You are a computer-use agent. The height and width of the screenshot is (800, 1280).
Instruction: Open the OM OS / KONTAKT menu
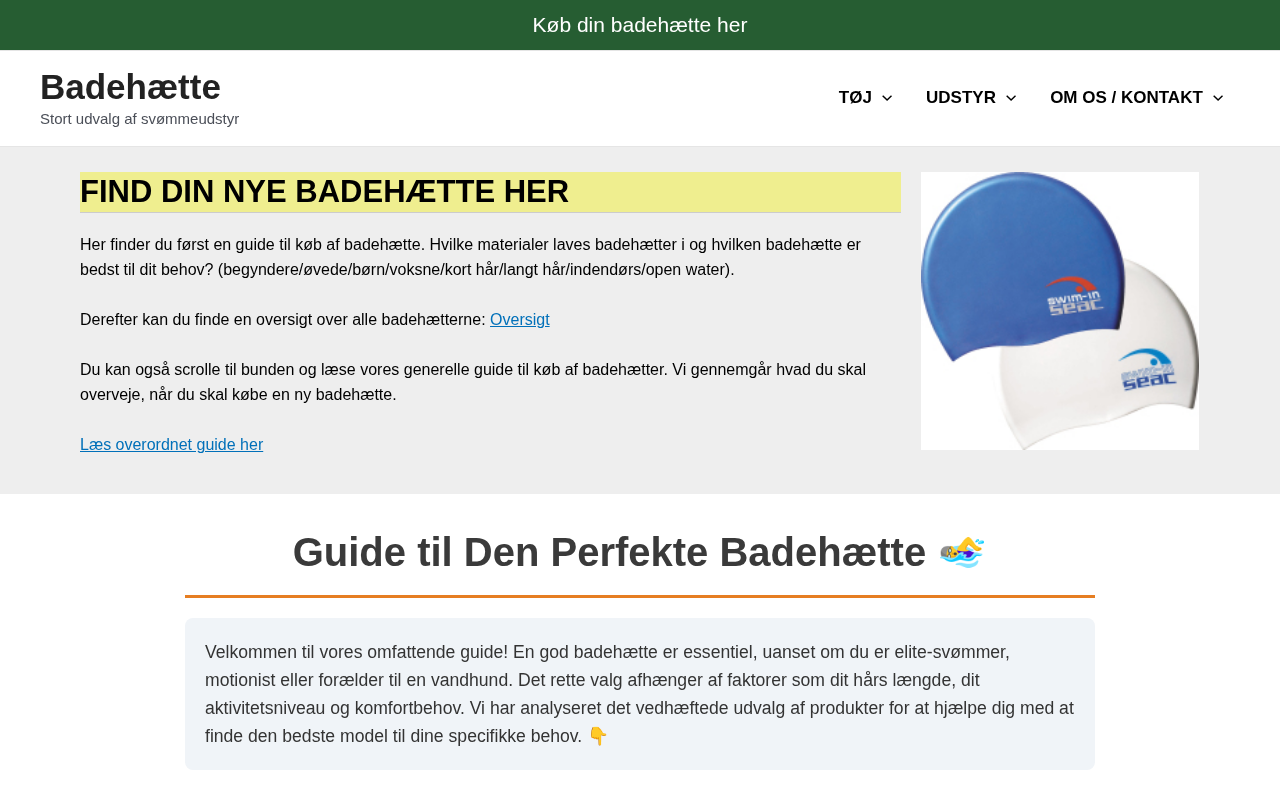pyautogui.click(x=1126, y=98)
